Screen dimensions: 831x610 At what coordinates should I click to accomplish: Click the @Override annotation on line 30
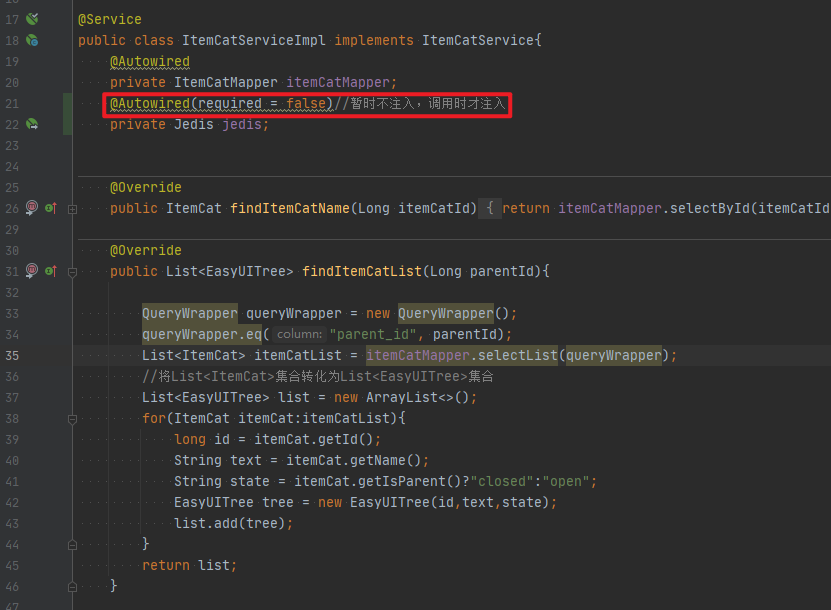(x=146, y=250)
